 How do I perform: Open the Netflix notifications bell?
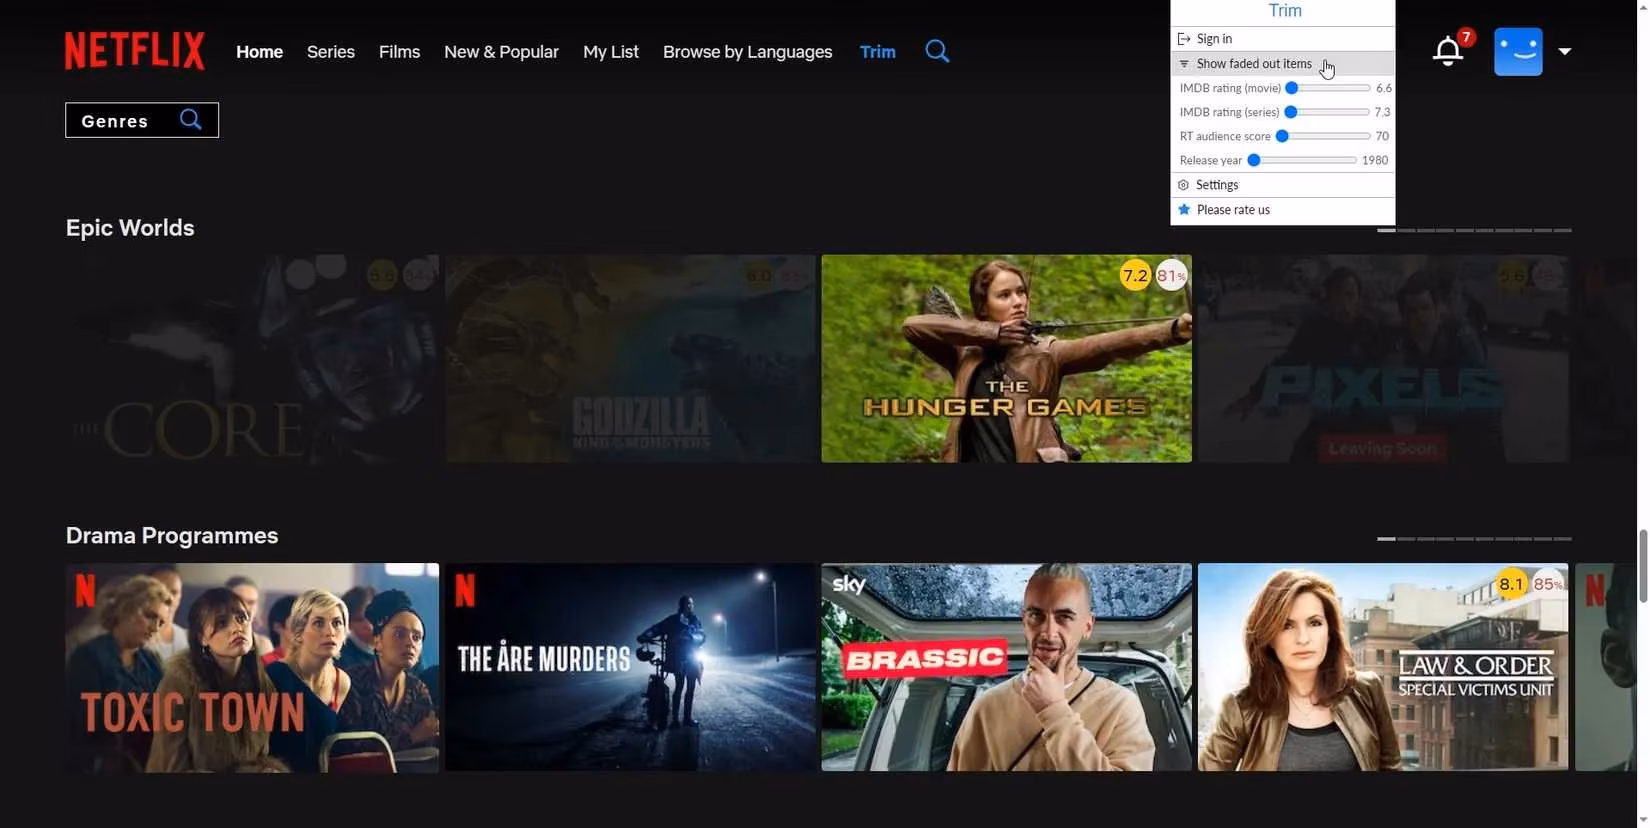[1447, 51]
